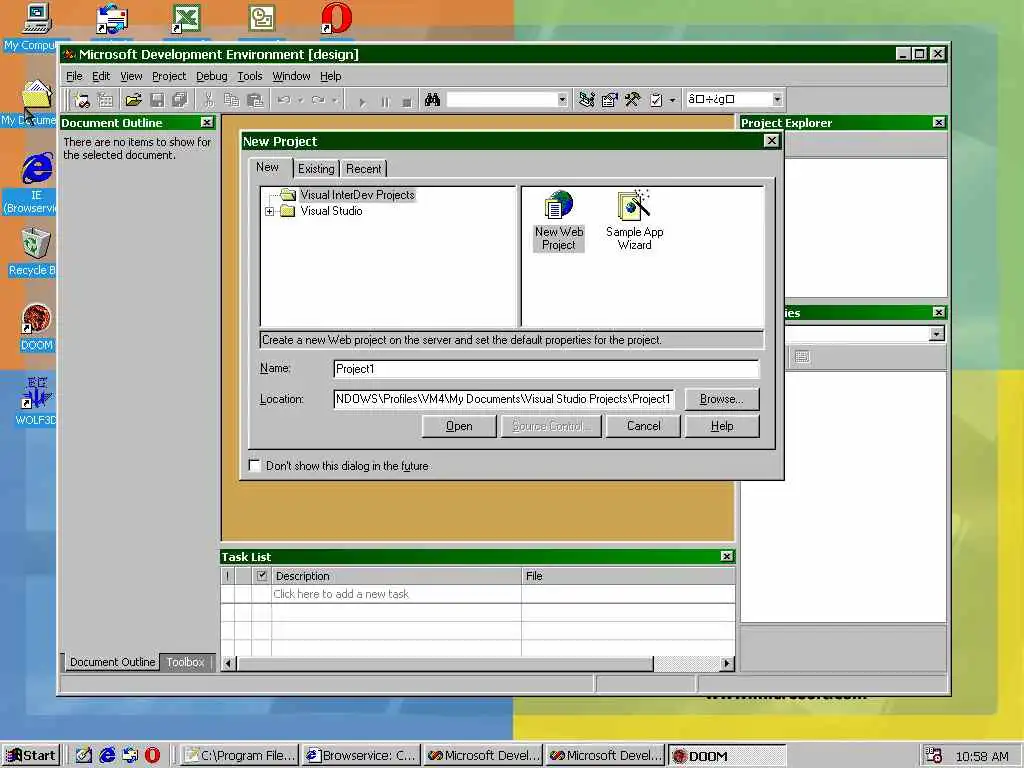Viewport: 1024px width, 768px height.
Task: Click the Find binoculars icon
Action: (x=432, y=100)
